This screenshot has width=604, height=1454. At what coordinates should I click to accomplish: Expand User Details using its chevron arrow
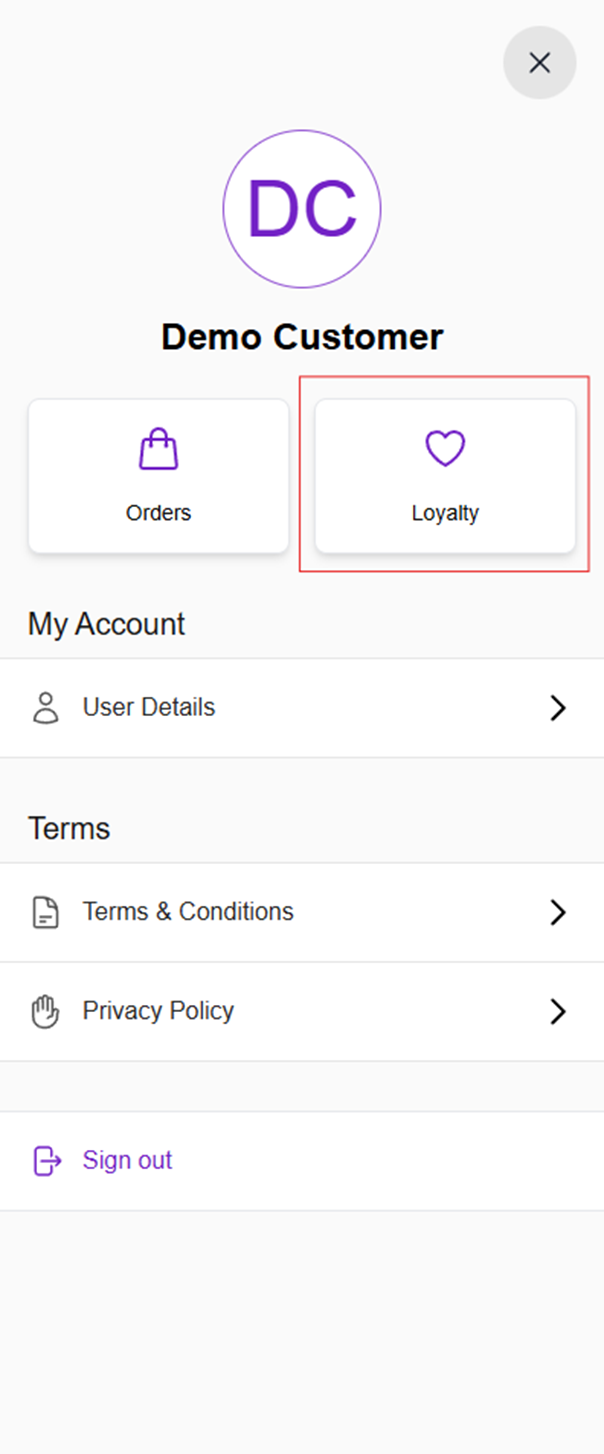point(558,708)
